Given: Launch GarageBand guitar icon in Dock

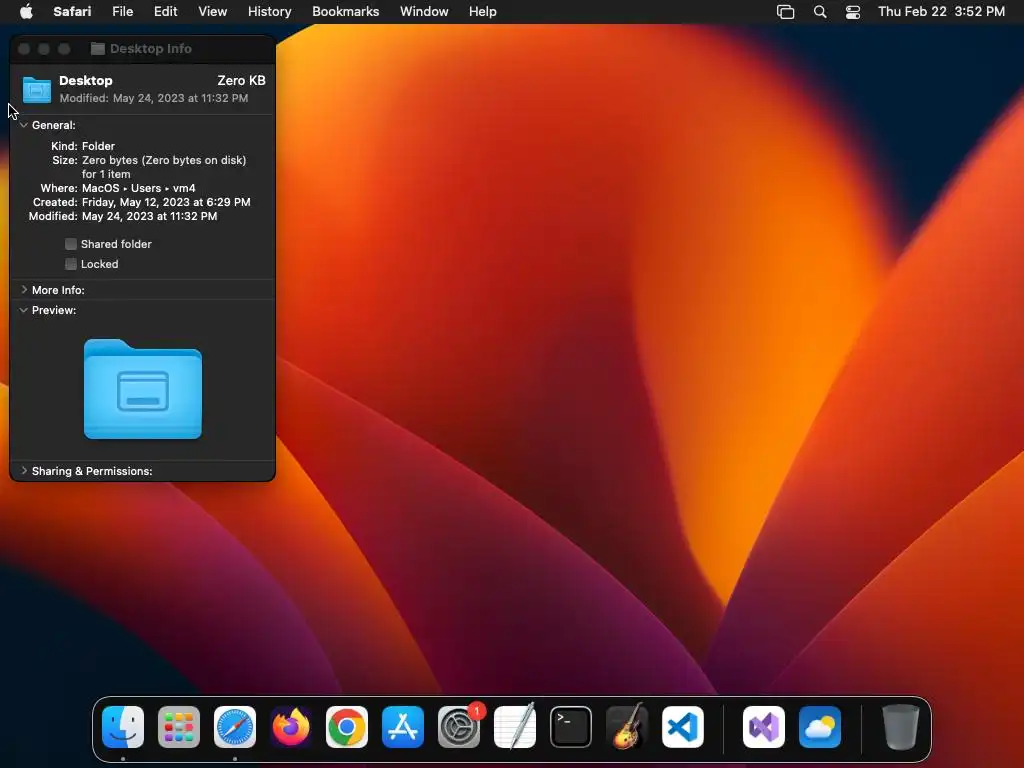Looking at the screenshot, I should (x=627, y=727).
